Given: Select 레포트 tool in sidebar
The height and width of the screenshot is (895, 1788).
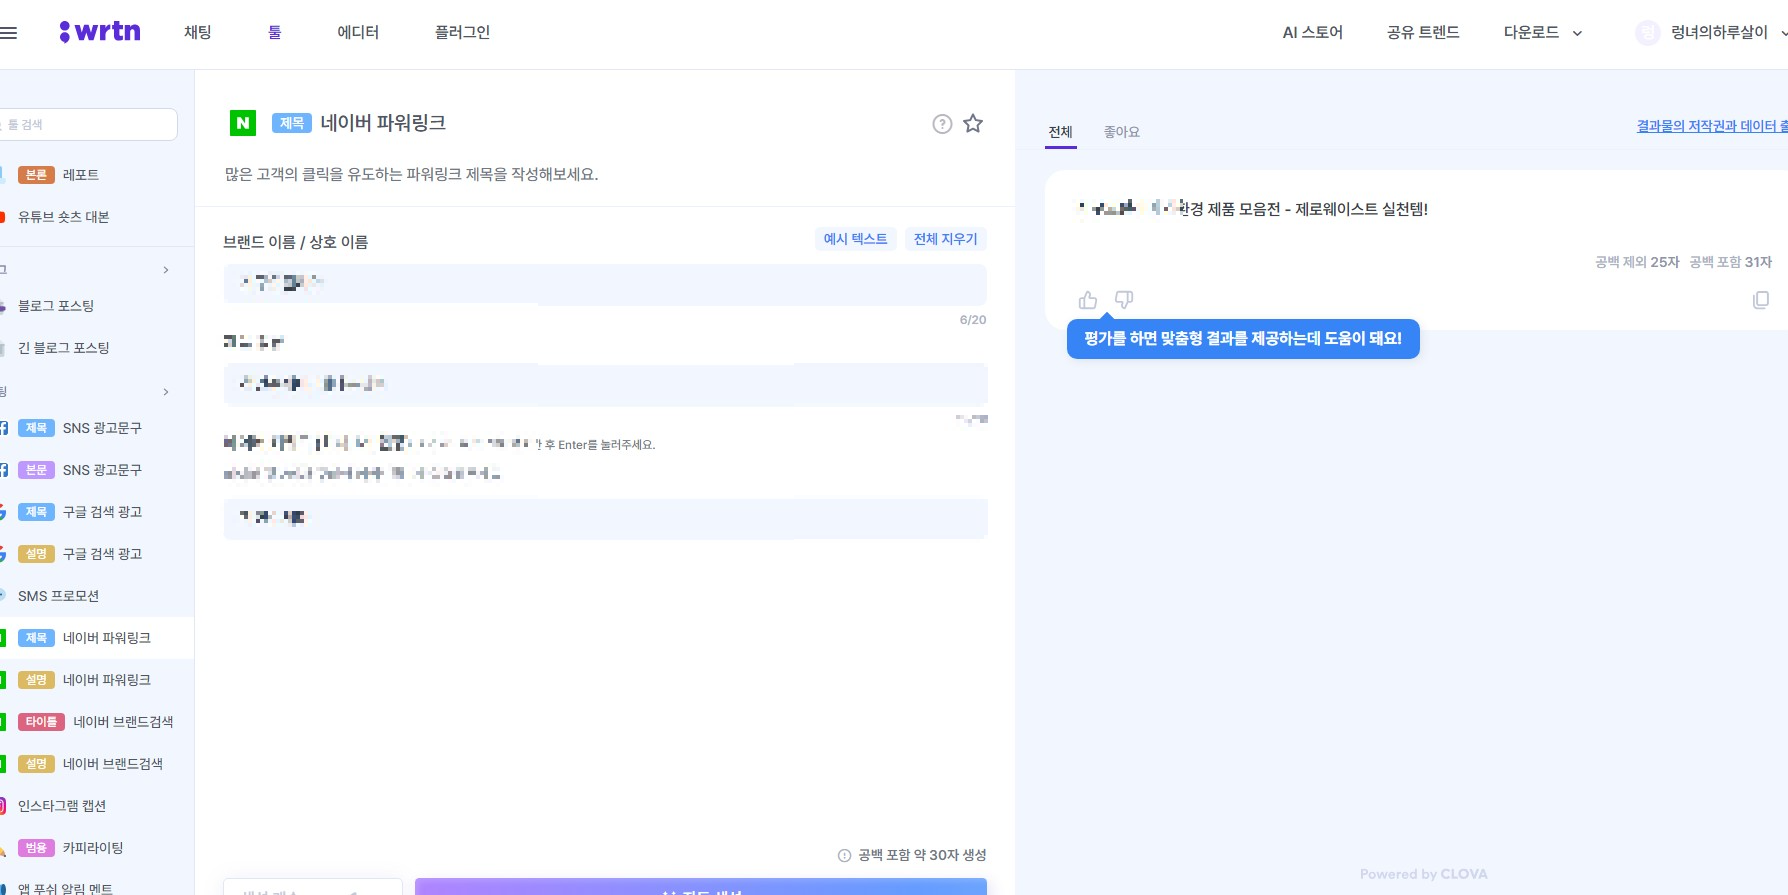Looking at the screenshot, I should tap(97, 175).
